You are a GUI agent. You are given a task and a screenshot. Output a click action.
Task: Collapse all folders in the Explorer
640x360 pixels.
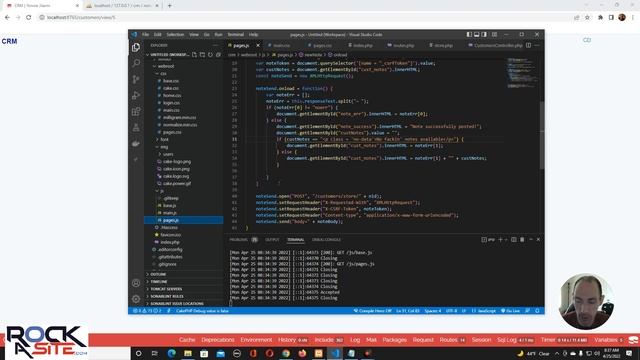click(x=218, y=55)
